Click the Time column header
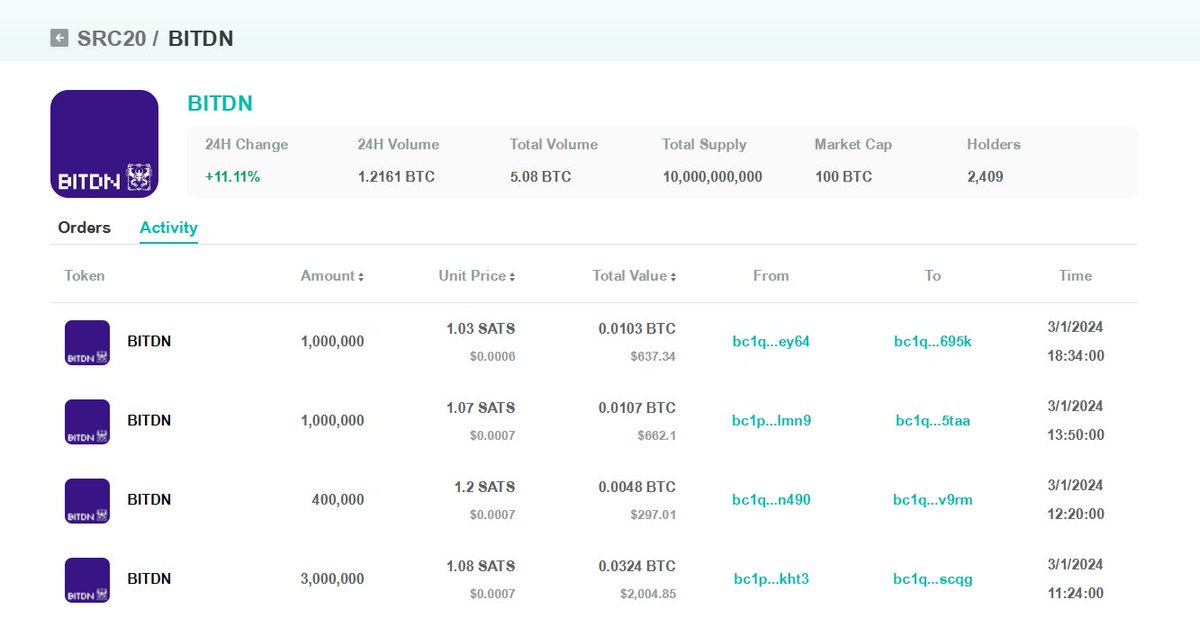This screenshot has height=627, width=1200. pyautogui.click(x=1076, y=276)
